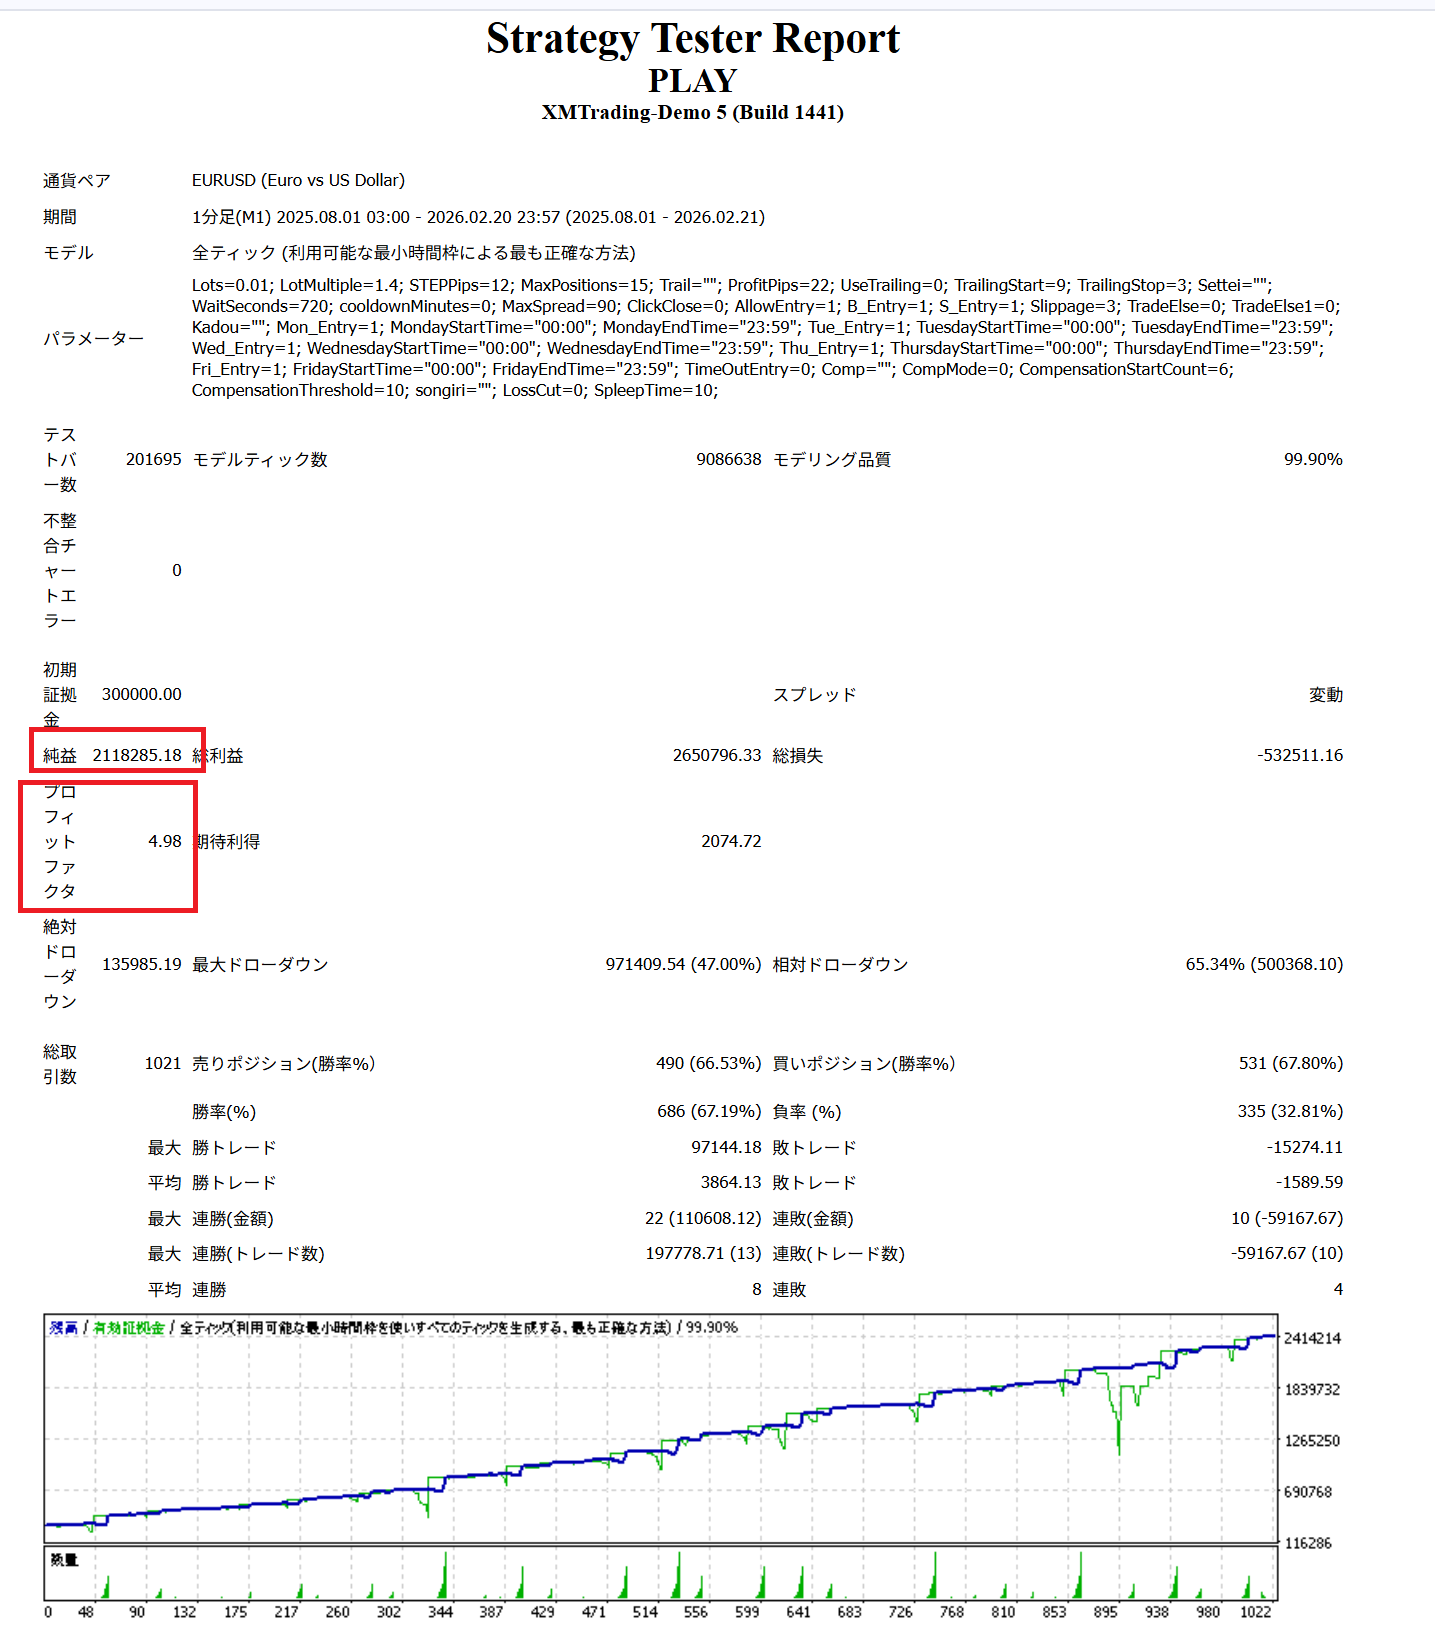Click the 全ティック model description
This screenshot has width=1435, height=1631.
tap(413, 253)
